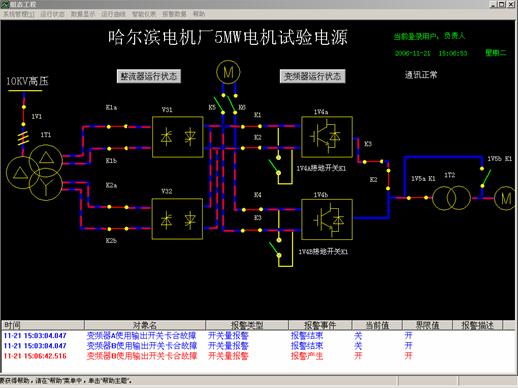The height and width of the screenshot is (388, 518).
Task: Click the 整流器运行状态 button
Action: (149, 76)
